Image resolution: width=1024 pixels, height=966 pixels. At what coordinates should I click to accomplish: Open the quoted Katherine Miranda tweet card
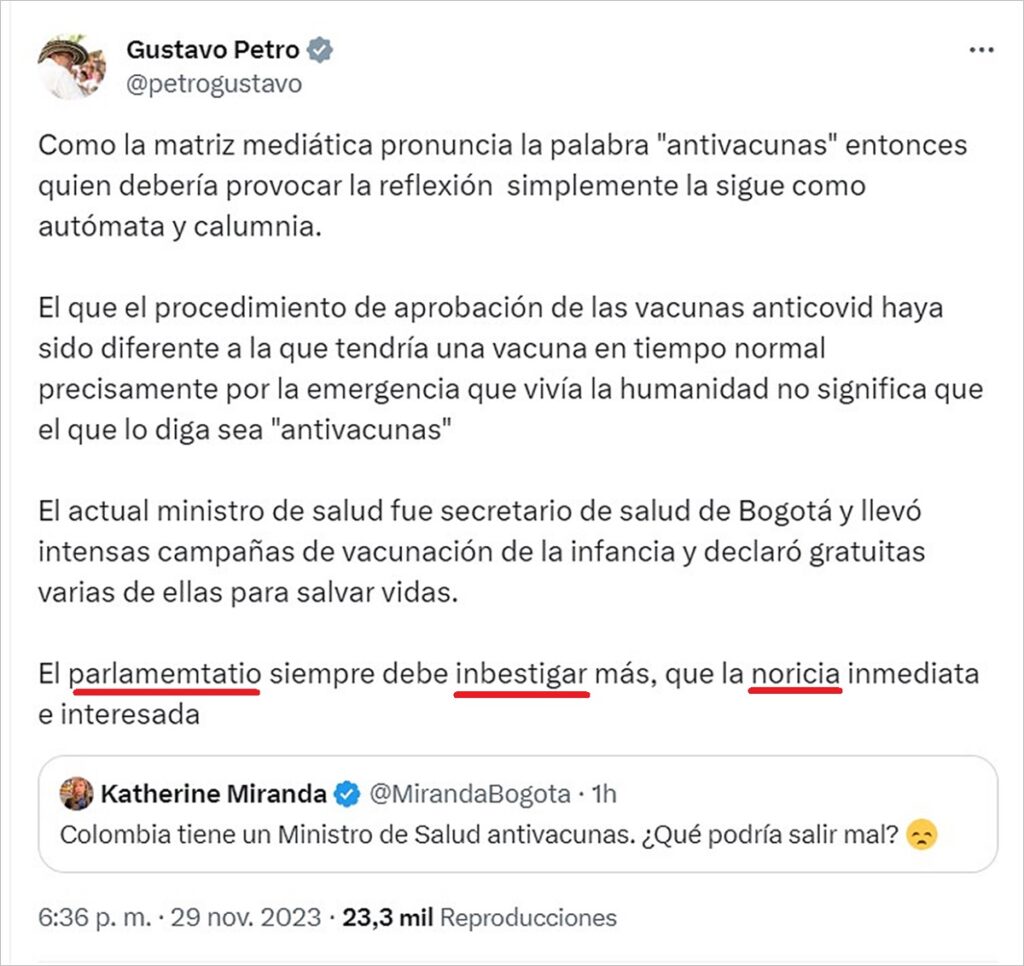(x=512, y=816)
